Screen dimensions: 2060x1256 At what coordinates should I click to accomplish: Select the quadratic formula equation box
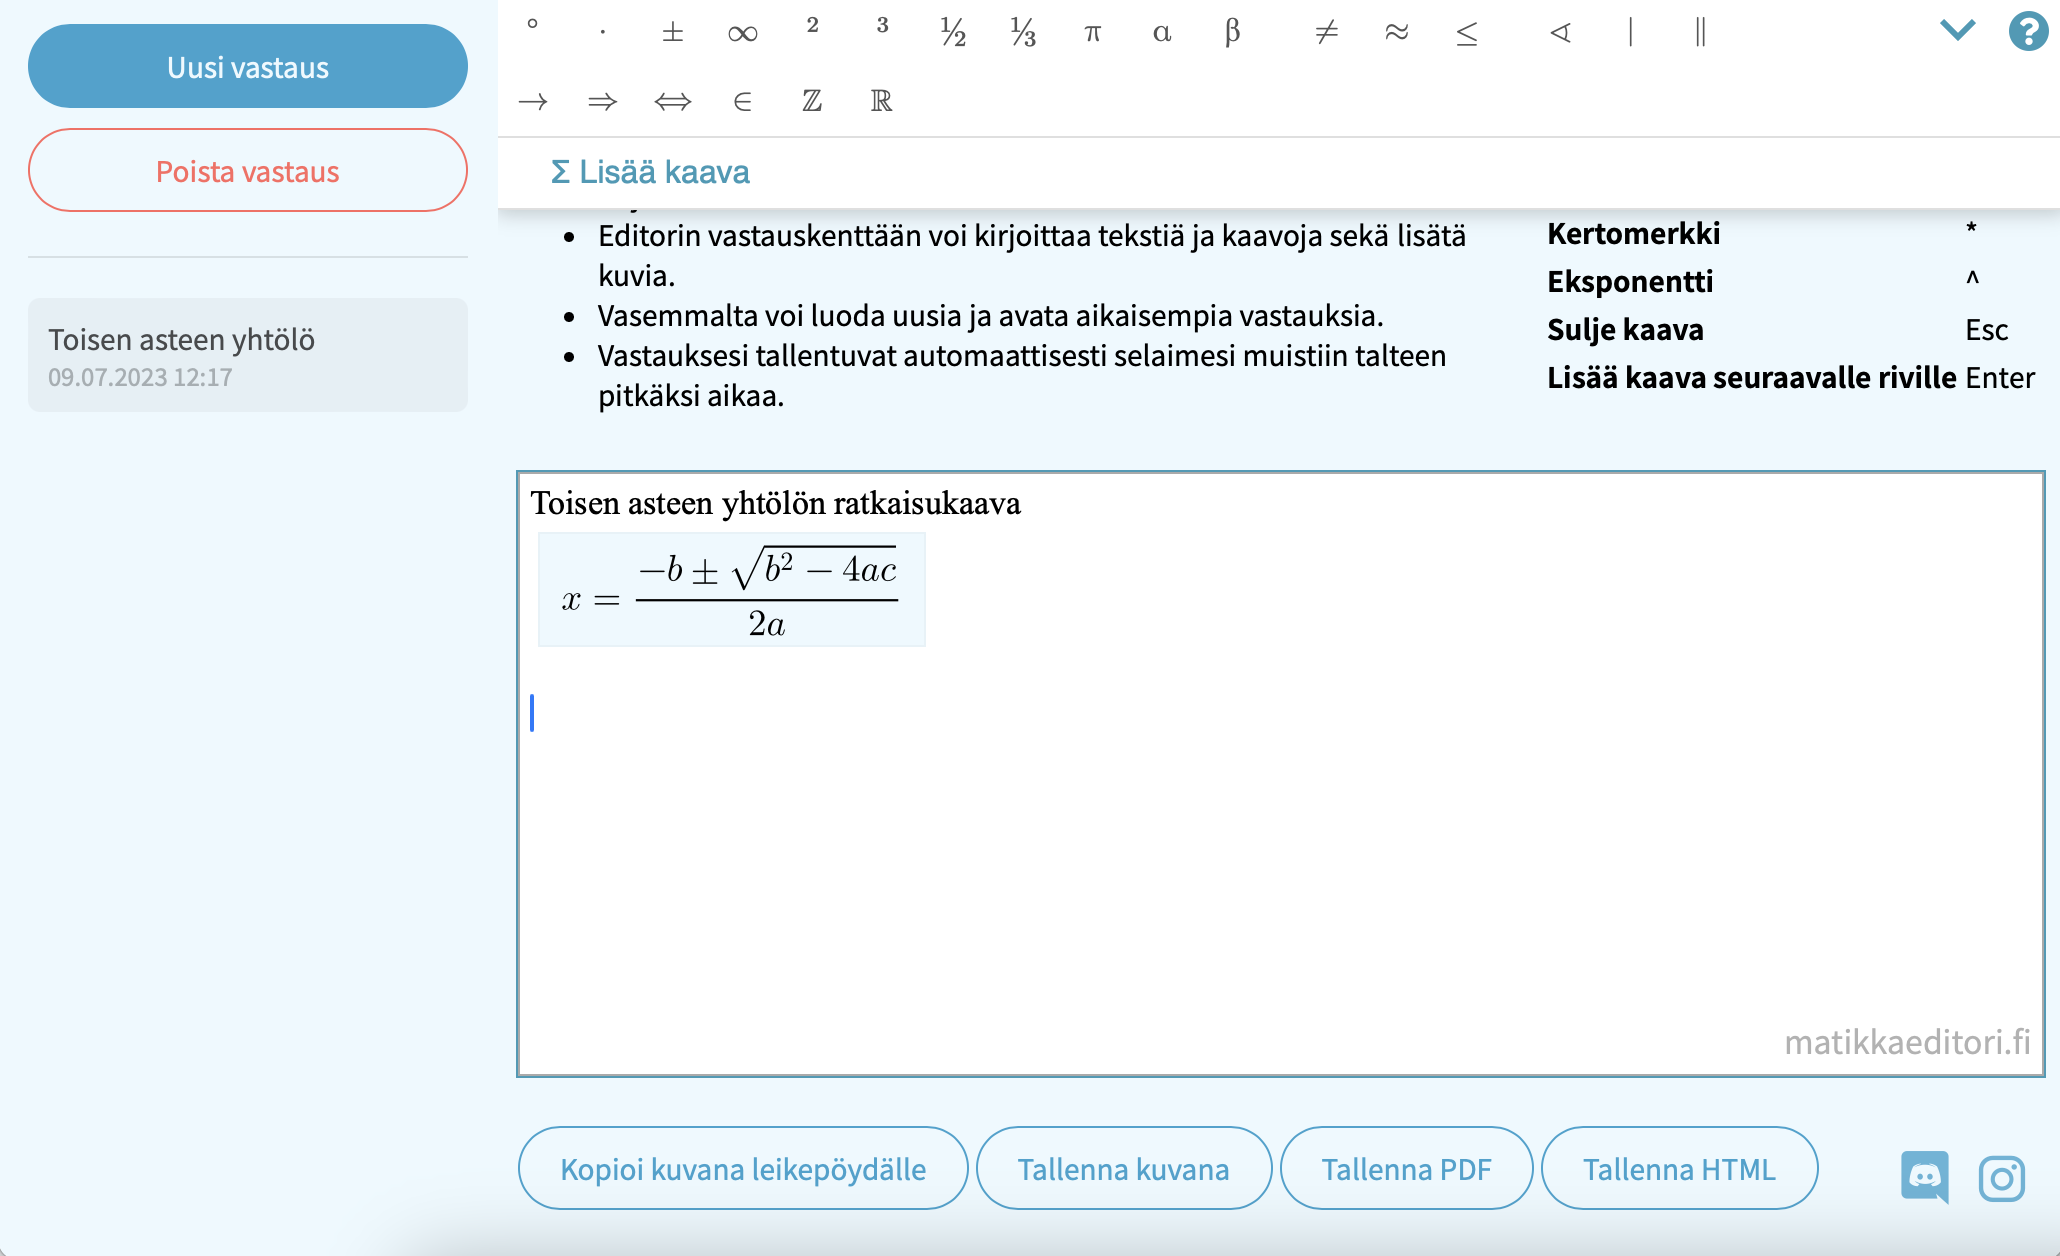tap(731, 591)
